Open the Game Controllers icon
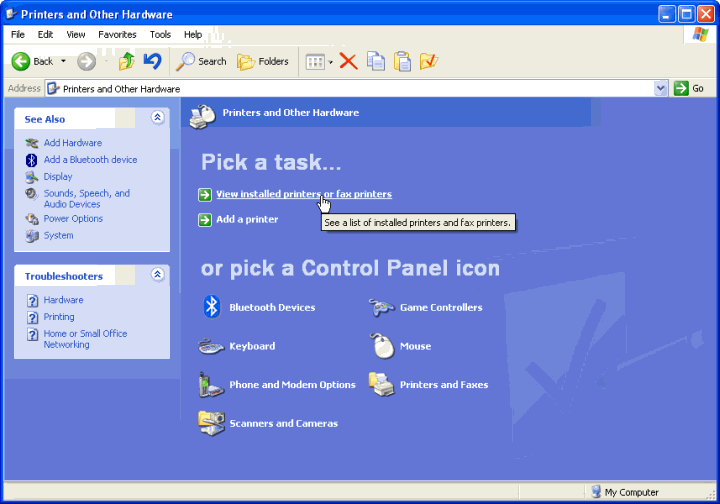The height and width of the screenshot is (504, 720). pos(382,308)
